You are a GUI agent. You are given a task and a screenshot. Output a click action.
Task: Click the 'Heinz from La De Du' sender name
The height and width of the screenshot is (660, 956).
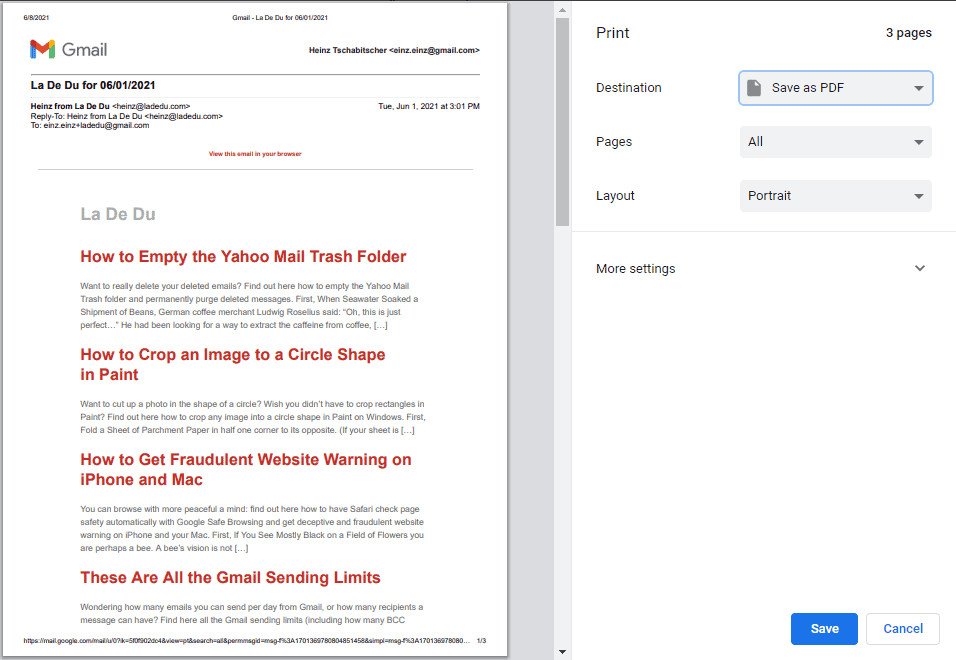tap(70, 106)
